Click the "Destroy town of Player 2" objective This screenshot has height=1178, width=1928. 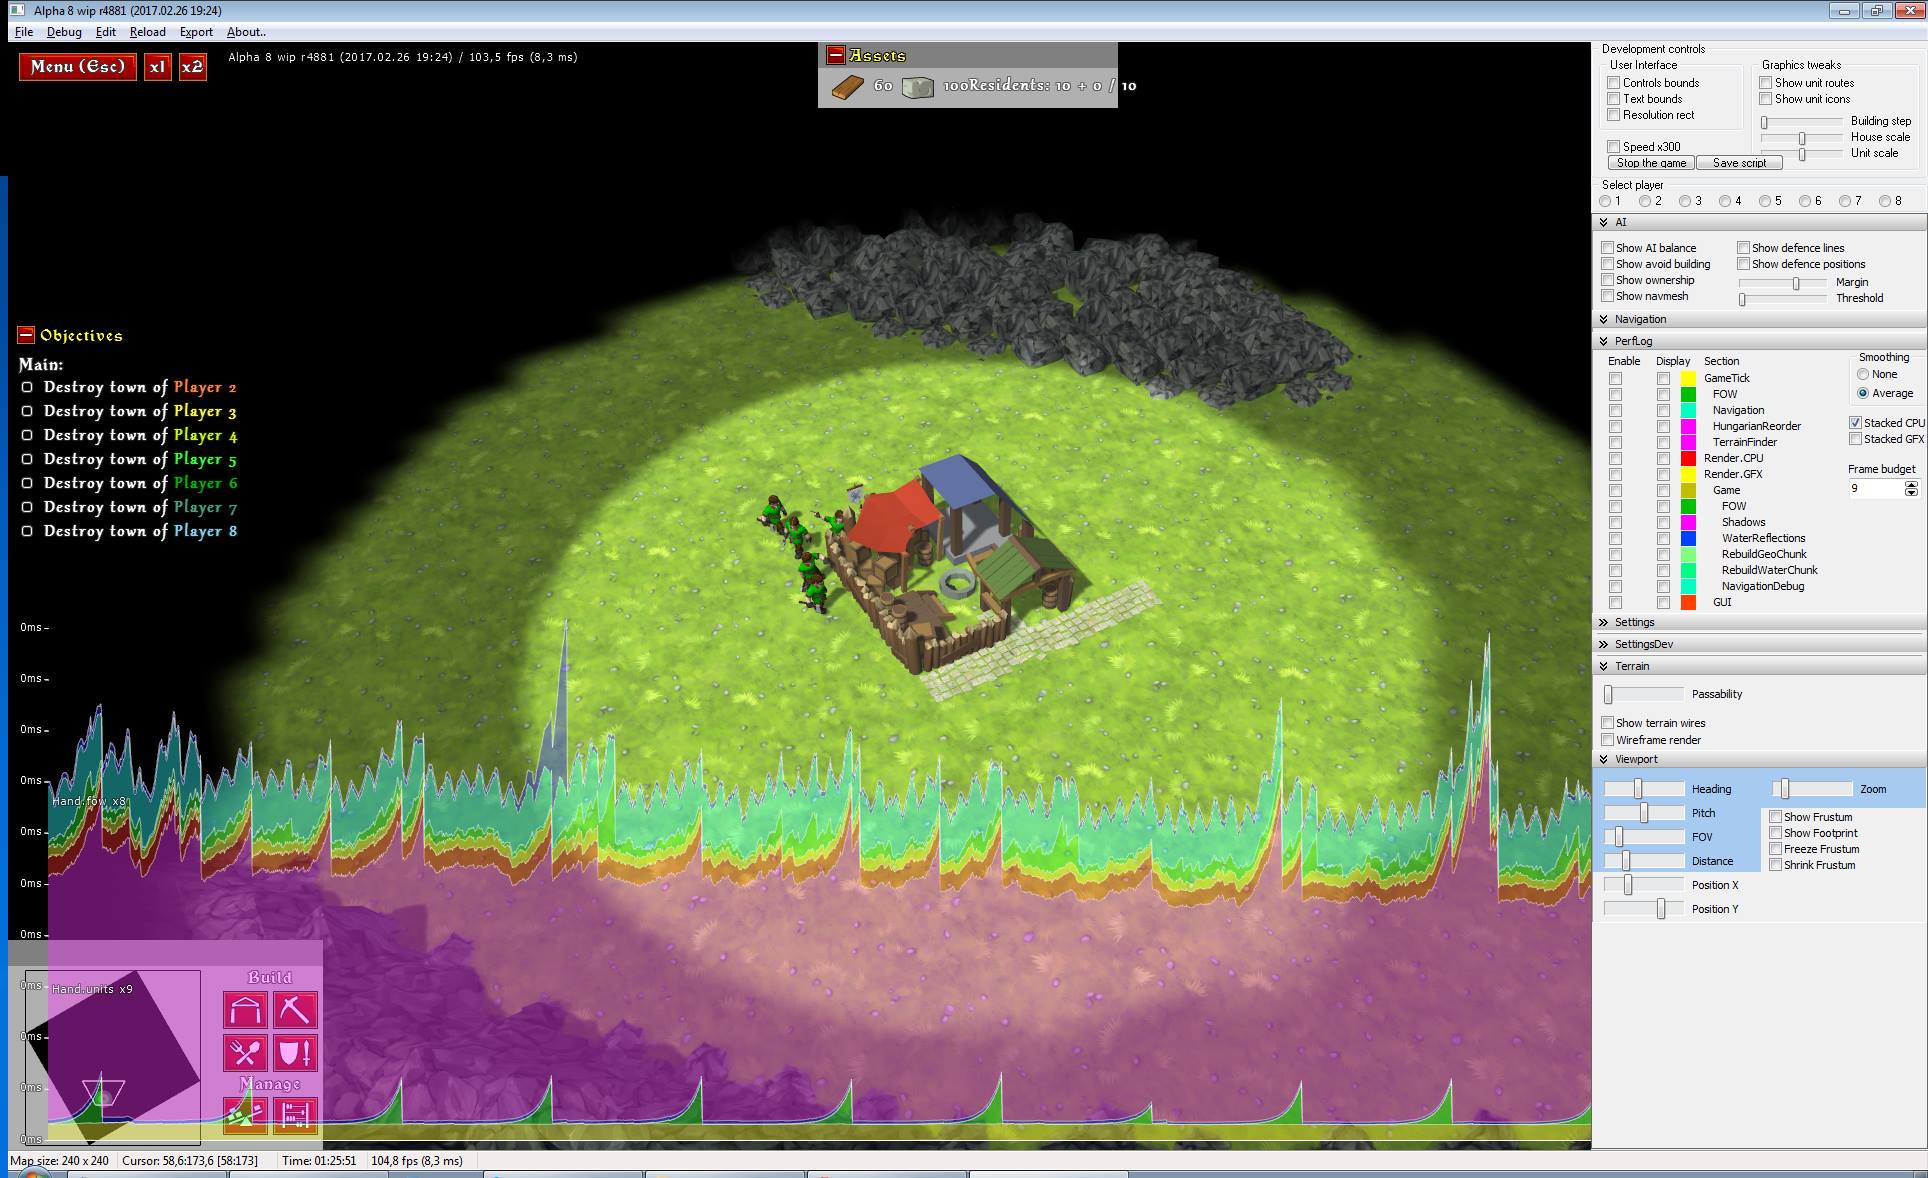point(140,387)
